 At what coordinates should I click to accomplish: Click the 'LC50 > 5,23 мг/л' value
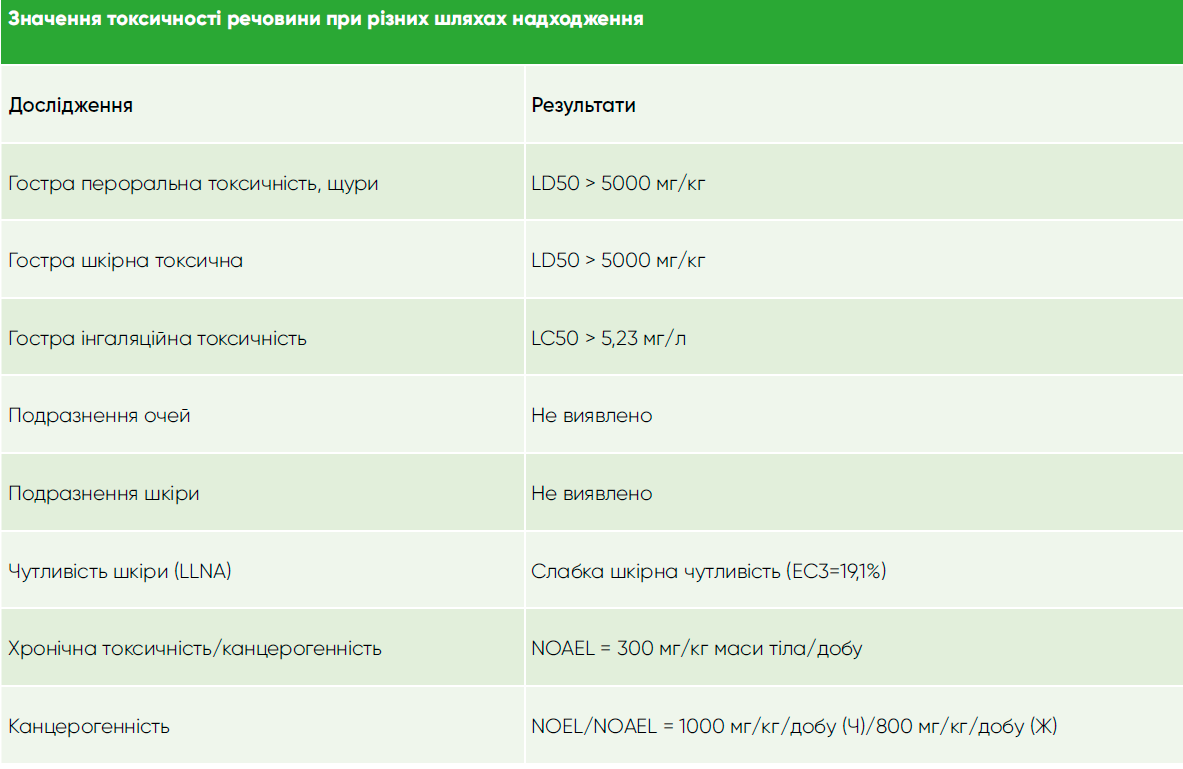point(609,338)
